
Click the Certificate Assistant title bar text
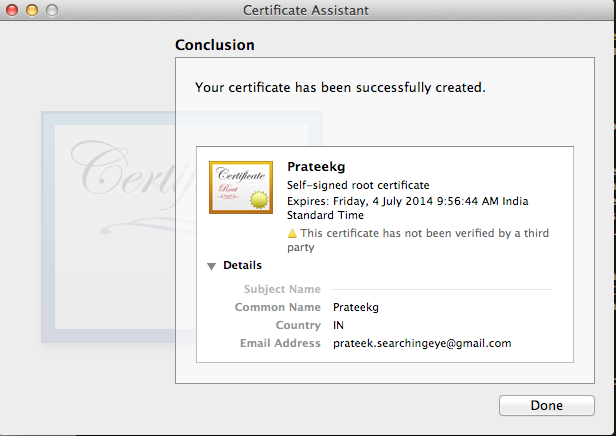(306, 10)
